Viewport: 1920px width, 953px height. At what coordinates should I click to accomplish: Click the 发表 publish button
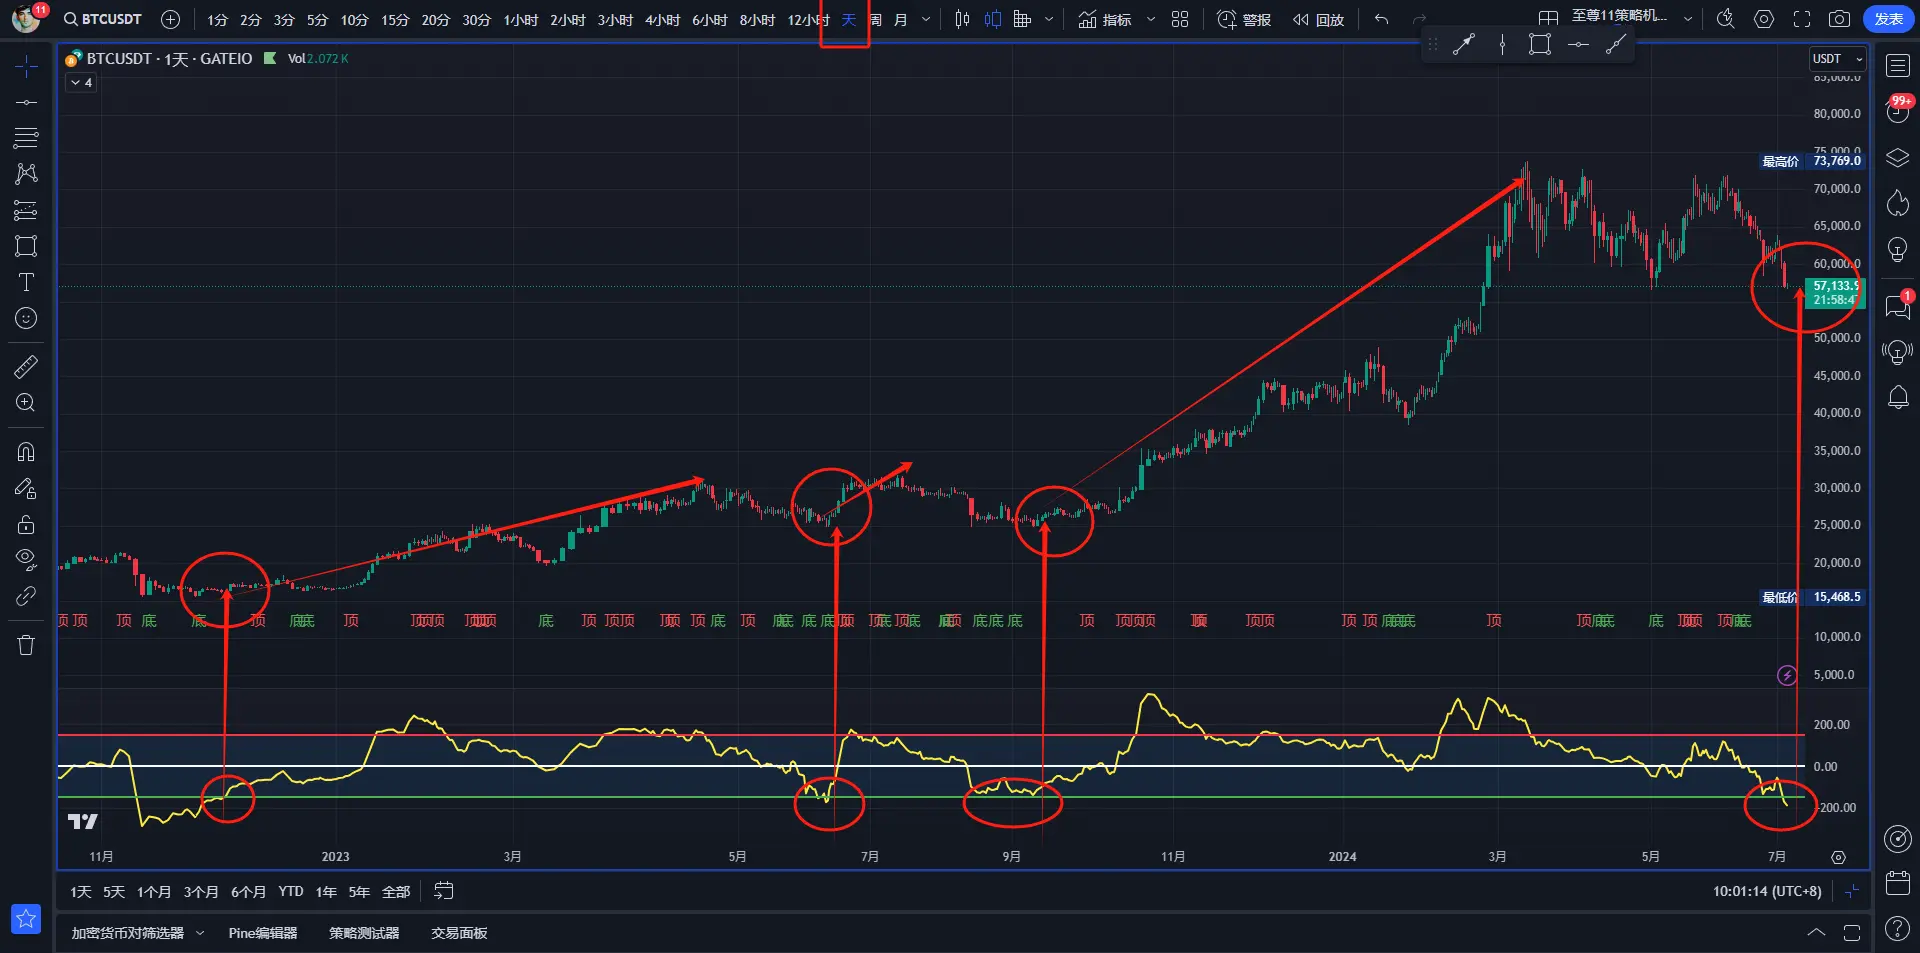point(1889,19)
